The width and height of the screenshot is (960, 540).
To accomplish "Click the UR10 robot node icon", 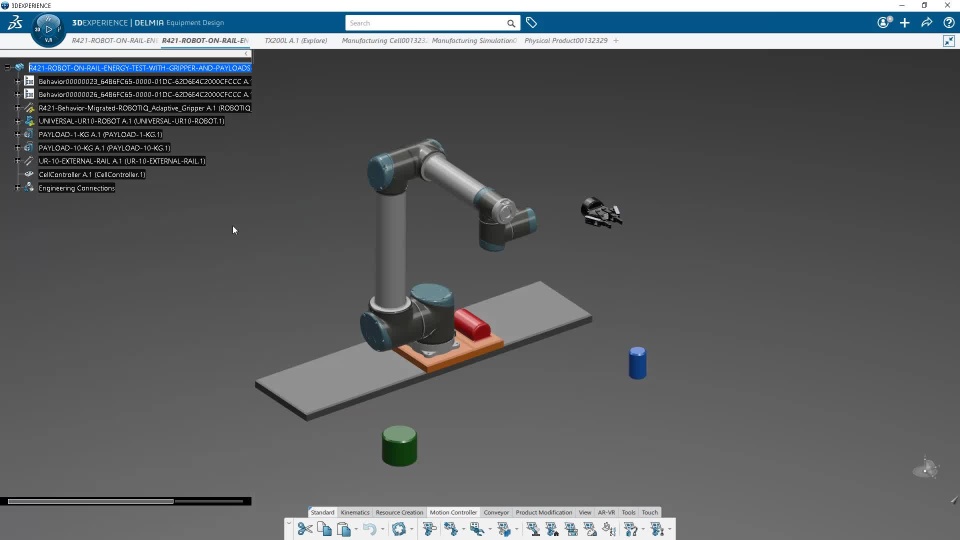I will click(x=29, y=121).
